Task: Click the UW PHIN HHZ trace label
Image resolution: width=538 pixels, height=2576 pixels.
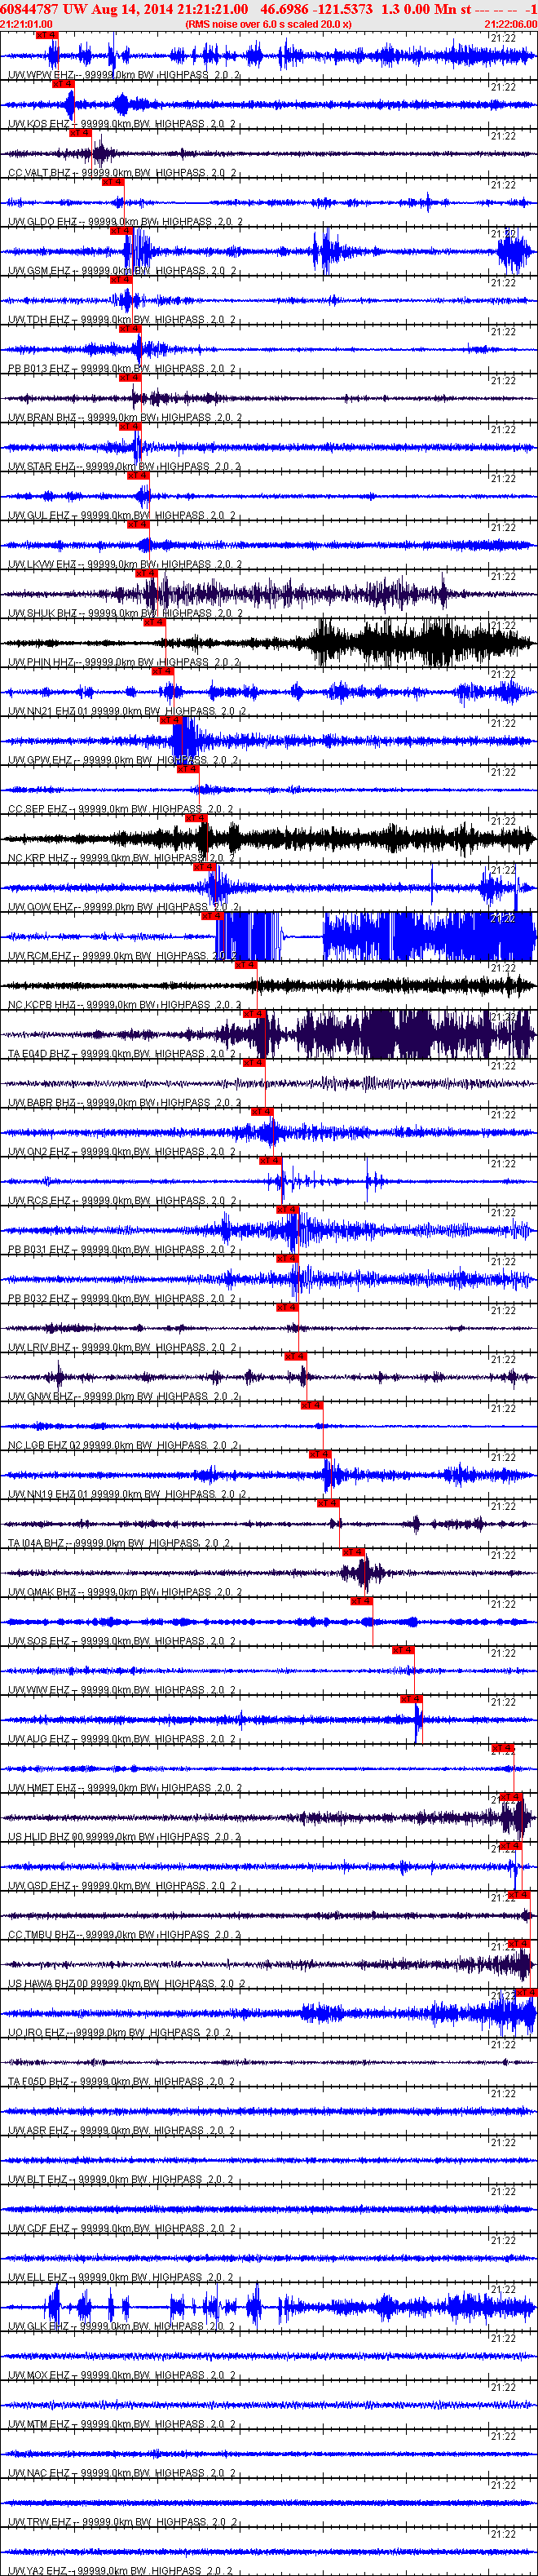Action: pyautogui.click(x=124, y=663)
